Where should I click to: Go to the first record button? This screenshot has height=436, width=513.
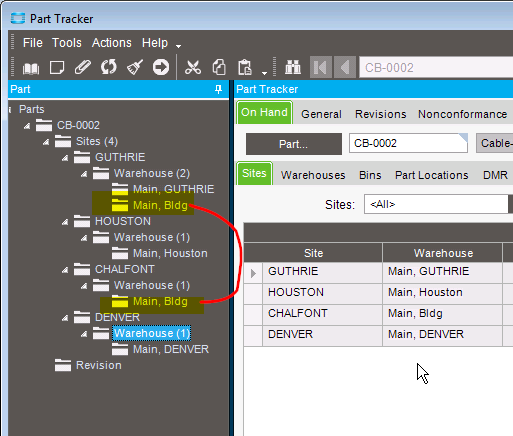(x=321, y=68)
